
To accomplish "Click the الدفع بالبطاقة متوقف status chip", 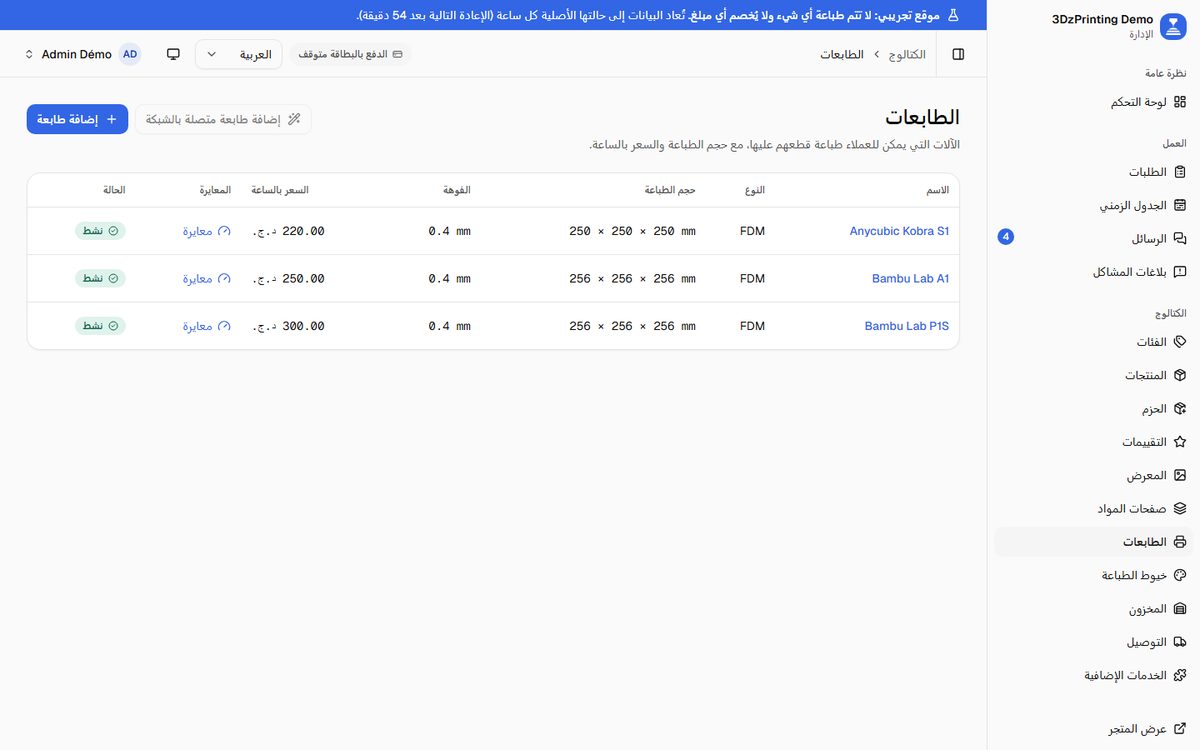I will (351, 54).
